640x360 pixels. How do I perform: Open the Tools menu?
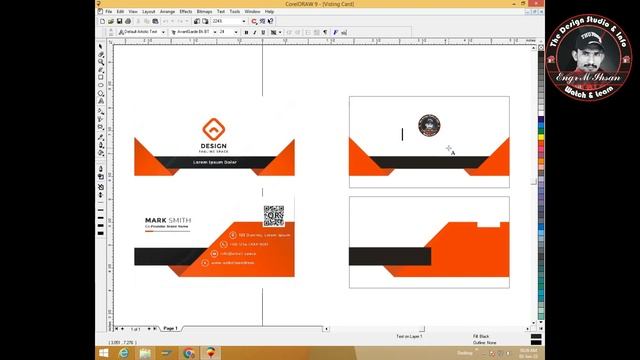pyautogui.click(x=235, y=11)
